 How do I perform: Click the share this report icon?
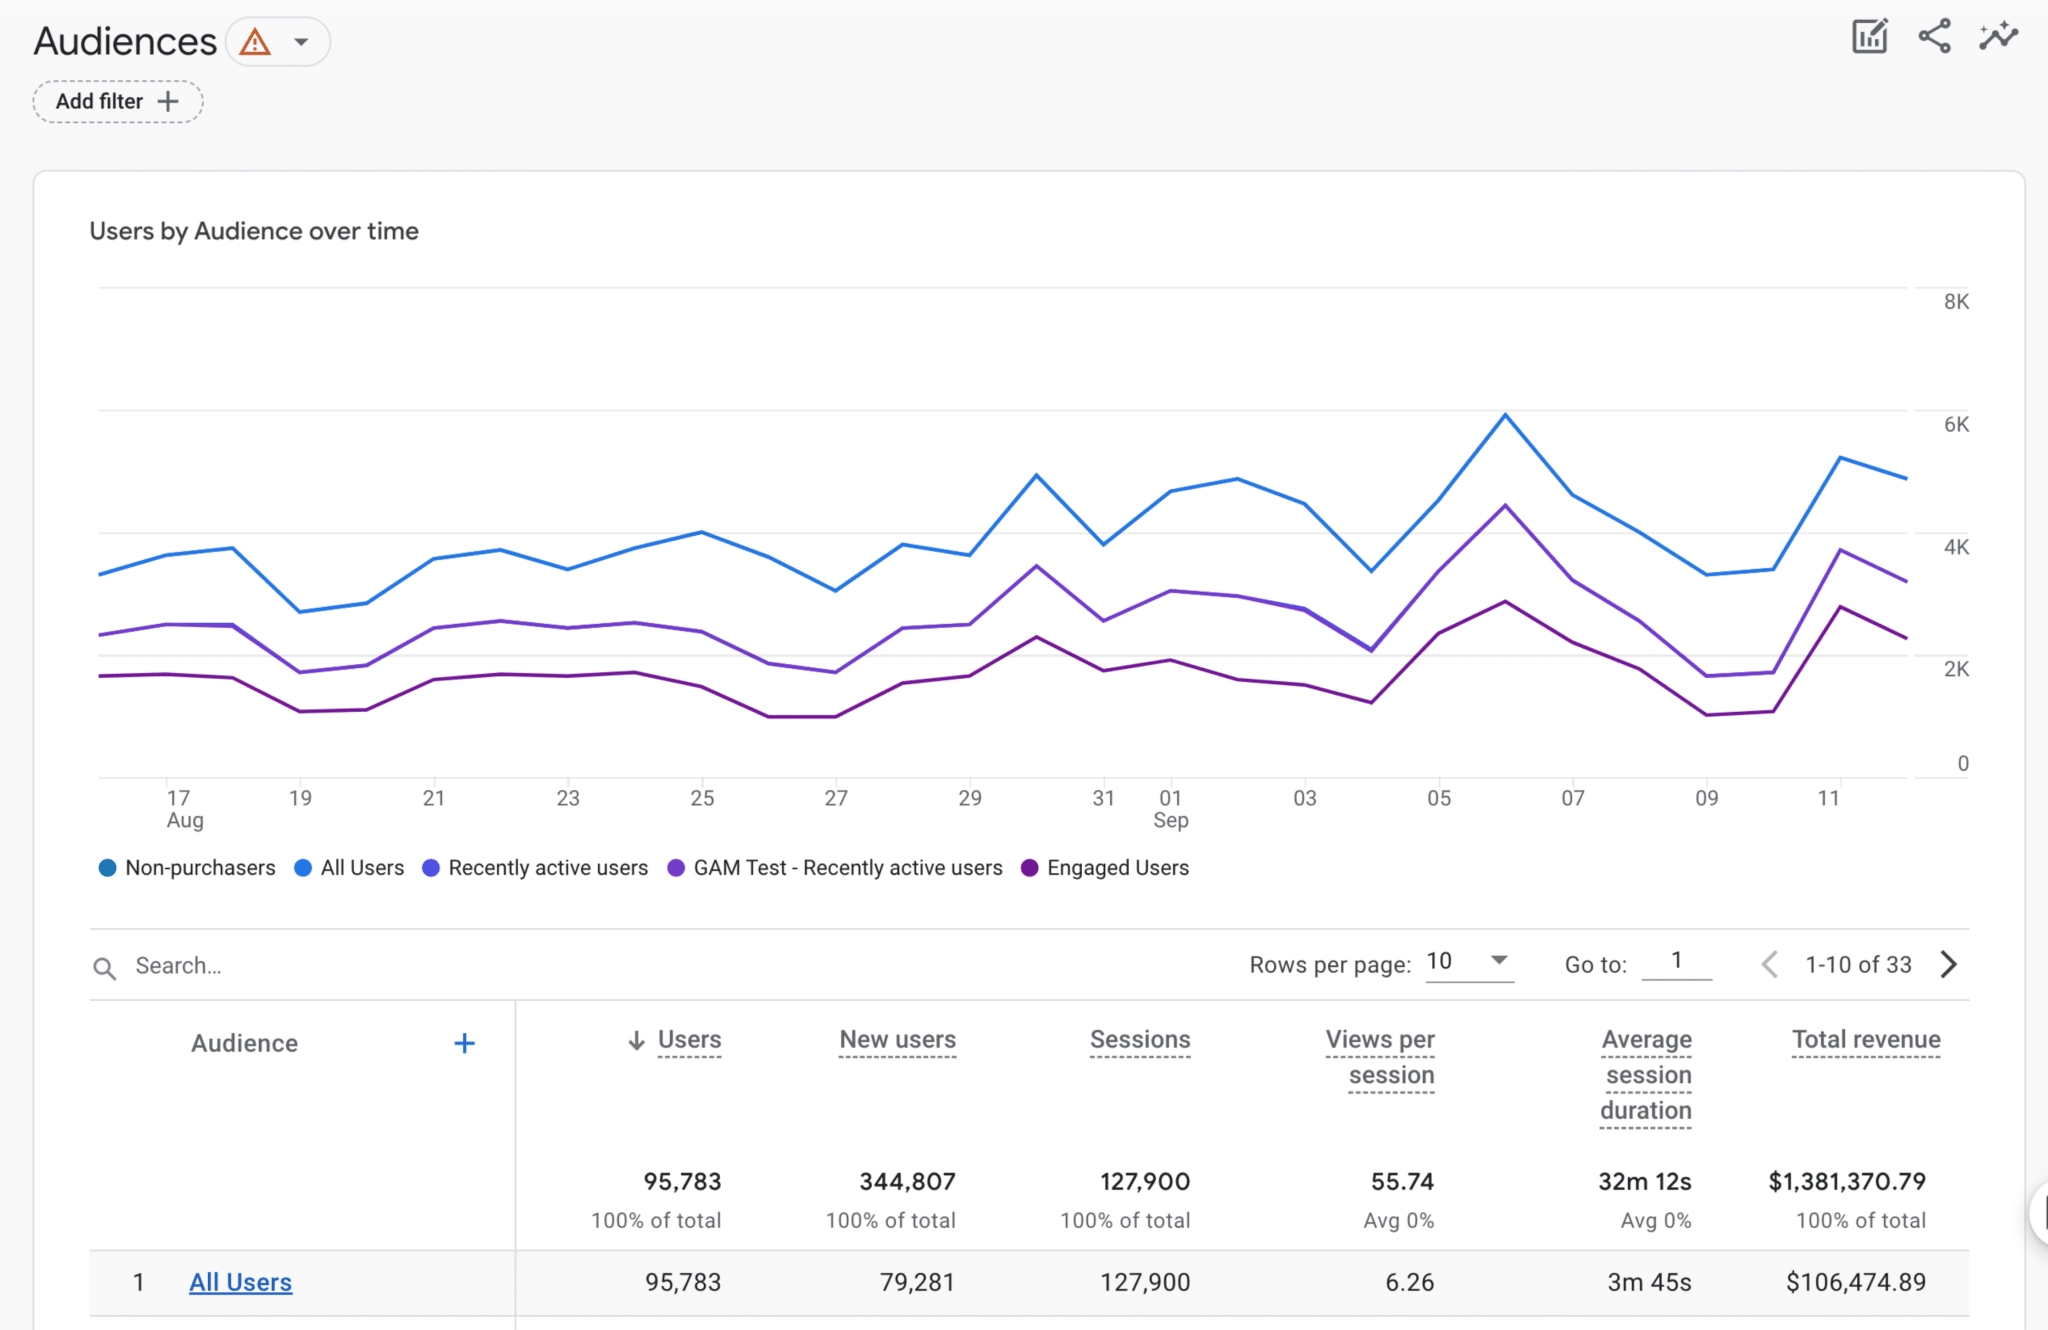point(1934,35)
